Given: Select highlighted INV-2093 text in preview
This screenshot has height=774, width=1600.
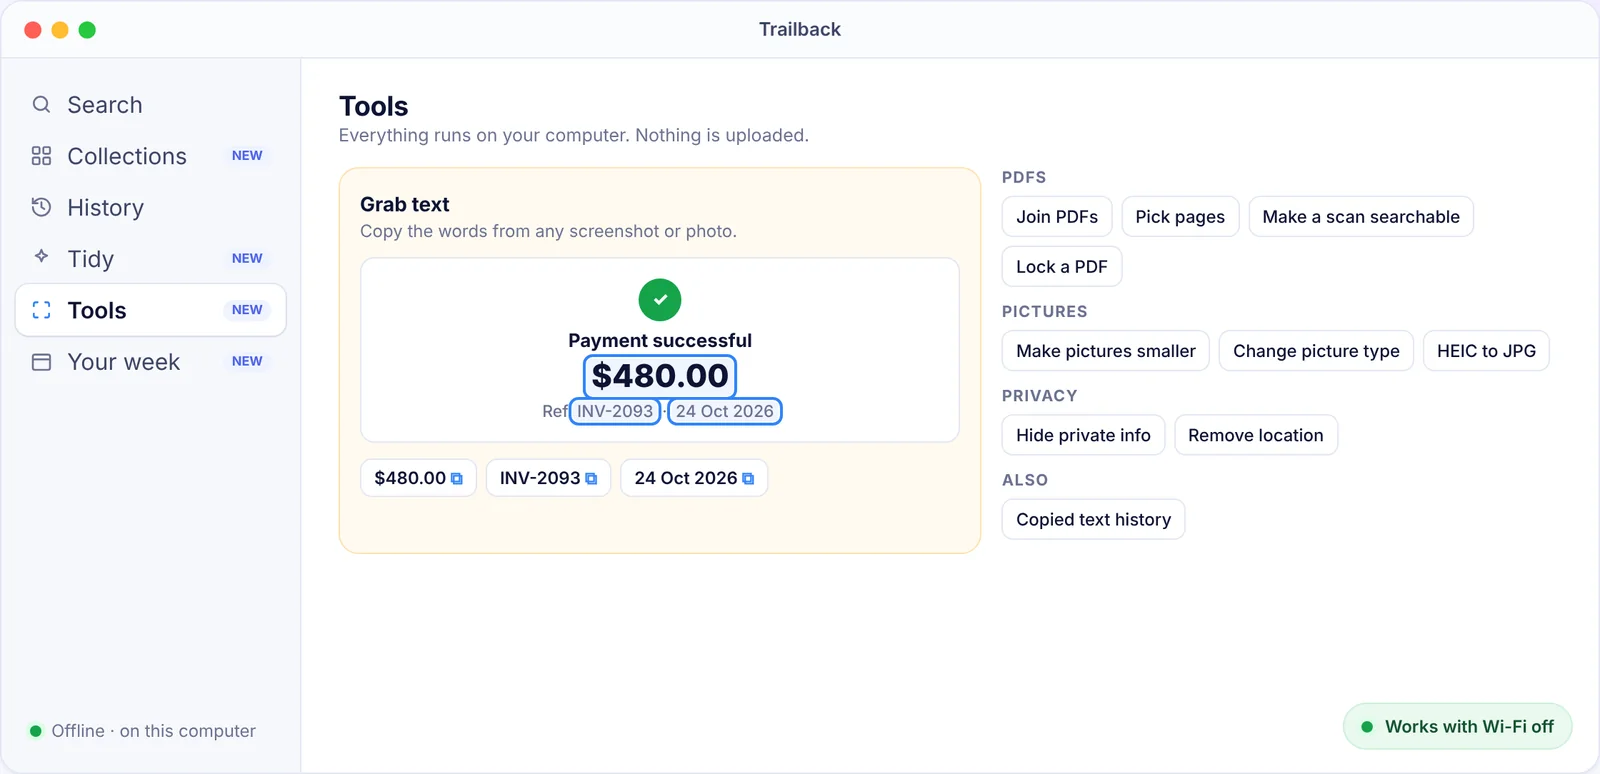Looking at the screenshot, I should [615, 411].
